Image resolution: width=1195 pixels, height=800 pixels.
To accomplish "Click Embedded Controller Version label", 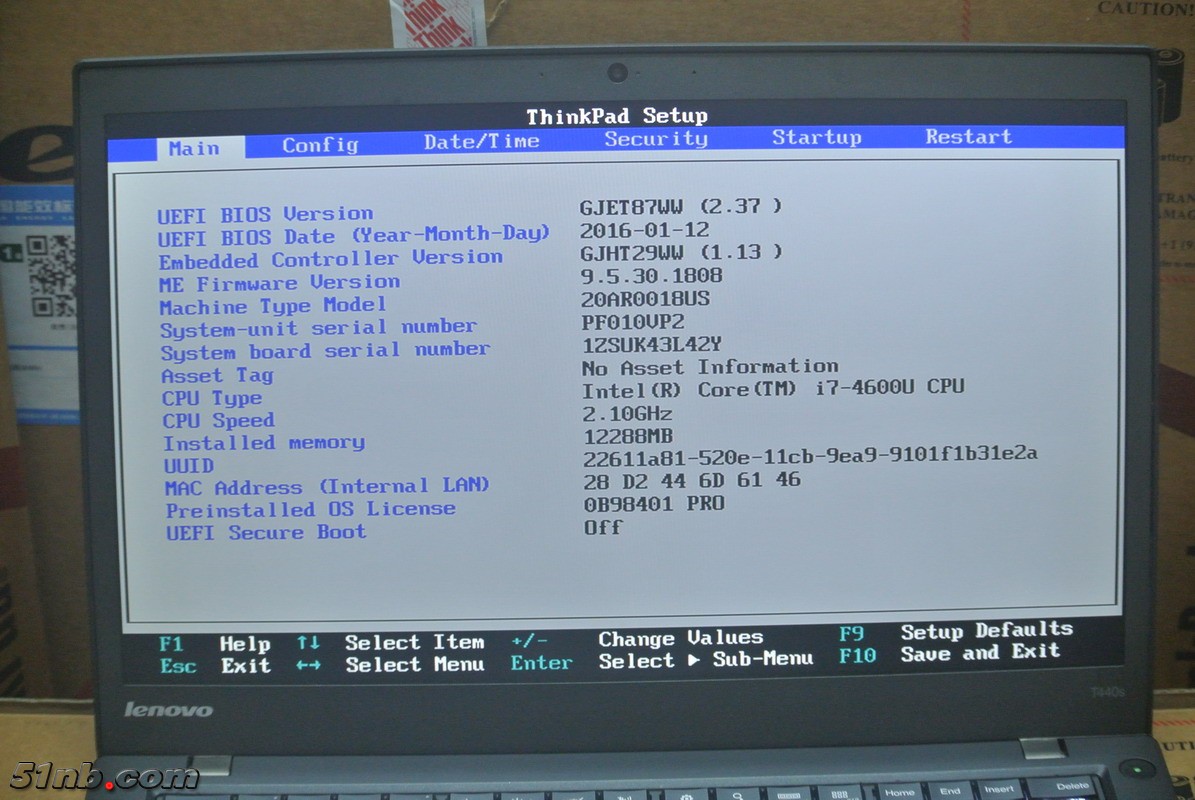I will click(x=331, y=259).
